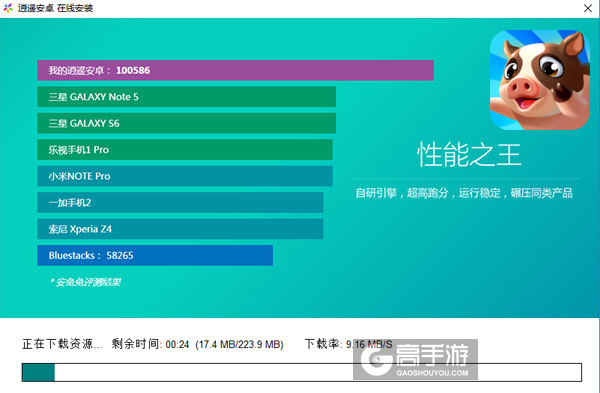This screenshot has height=393, width=600.
Task: Click the 17.4 MB/223.9 MB size text
Action: (240, 344)
